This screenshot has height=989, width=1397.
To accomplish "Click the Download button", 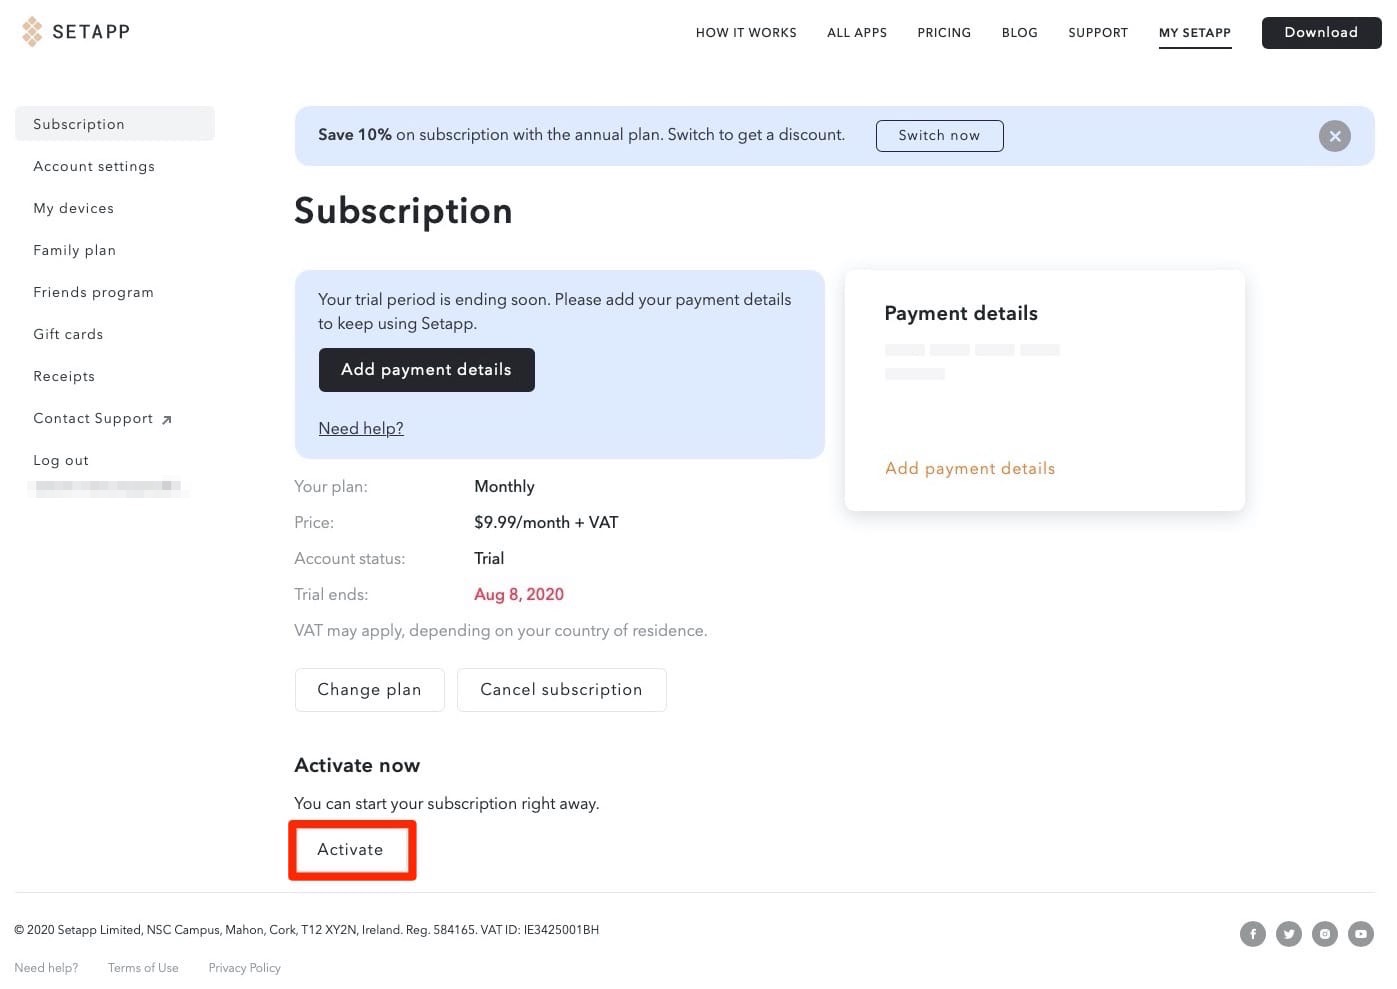I will pyautogui.click(x=1320, y=33).
